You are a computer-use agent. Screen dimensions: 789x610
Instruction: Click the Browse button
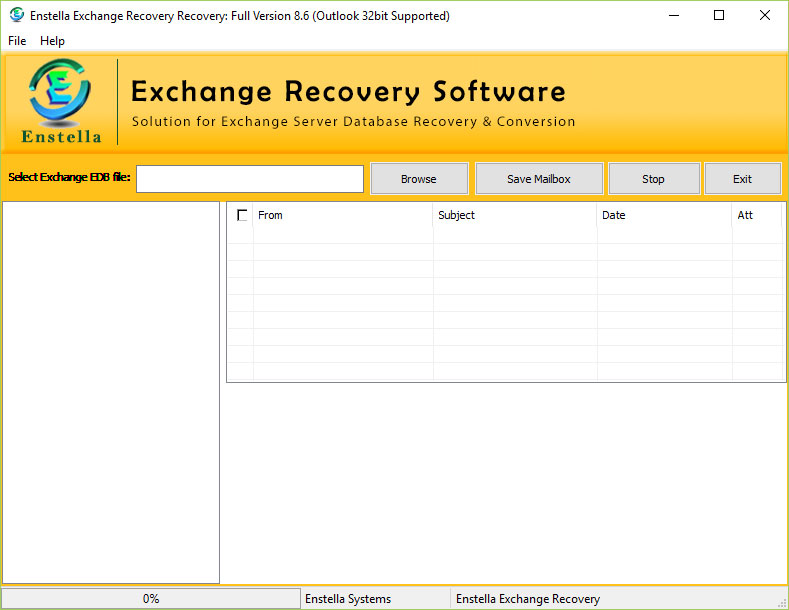[x=419, y=179]
